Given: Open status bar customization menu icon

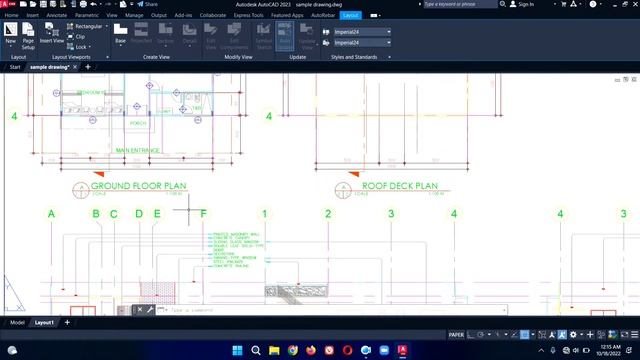Looking at the screenshot, I should (635, 335).
